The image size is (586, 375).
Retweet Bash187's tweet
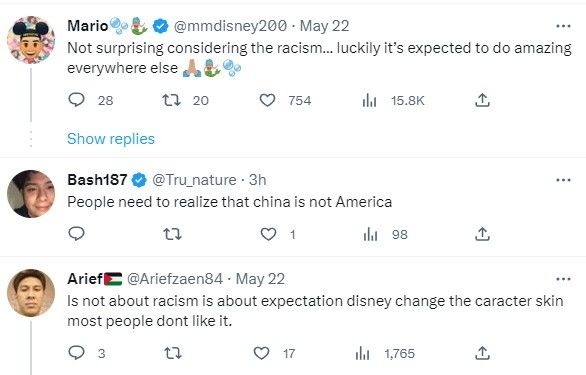(172, 234)
